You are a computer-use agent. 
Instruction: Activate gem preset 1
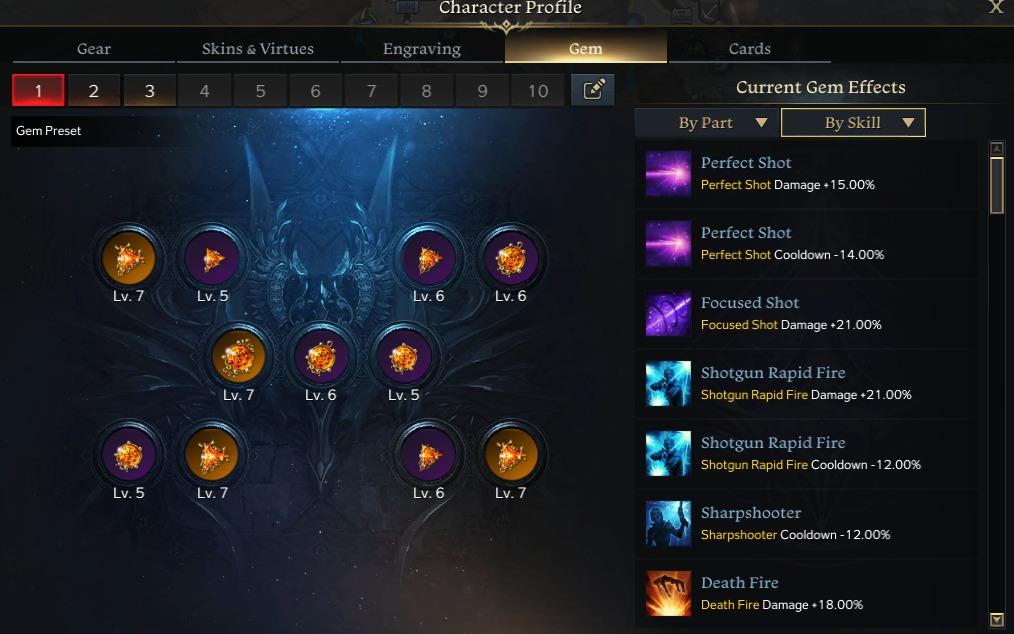pos(38,90)
